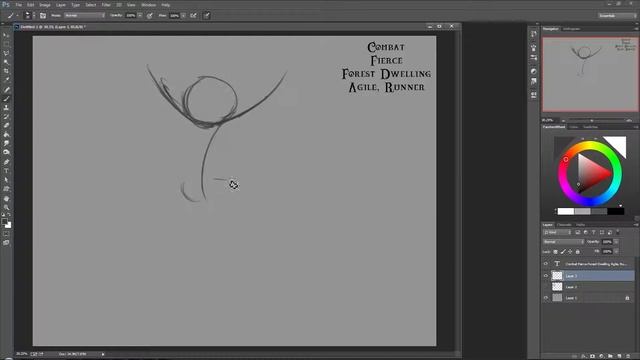Open the File menu
640x360 pixels.
18,5
